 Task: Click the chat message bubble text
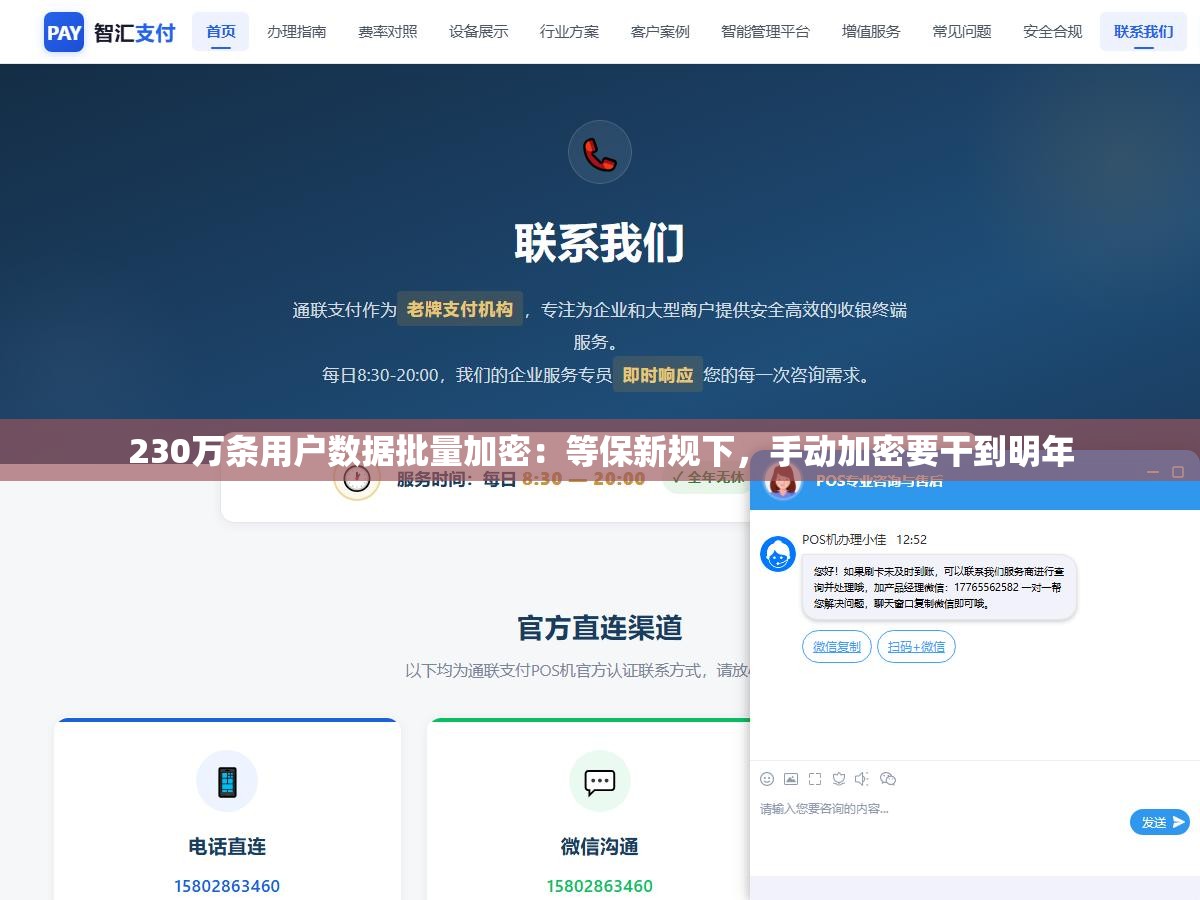point(939,587)
